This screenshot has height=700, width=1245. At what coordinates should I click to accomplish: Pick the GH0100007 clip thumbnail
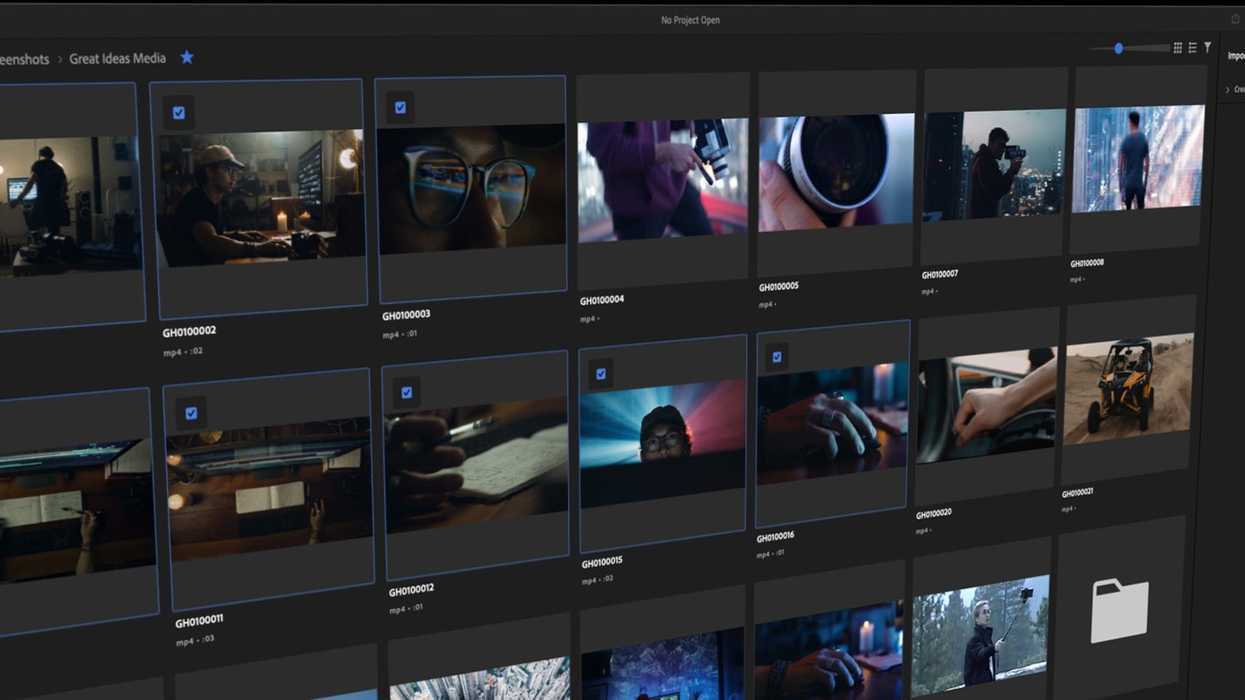pos(994,164)
